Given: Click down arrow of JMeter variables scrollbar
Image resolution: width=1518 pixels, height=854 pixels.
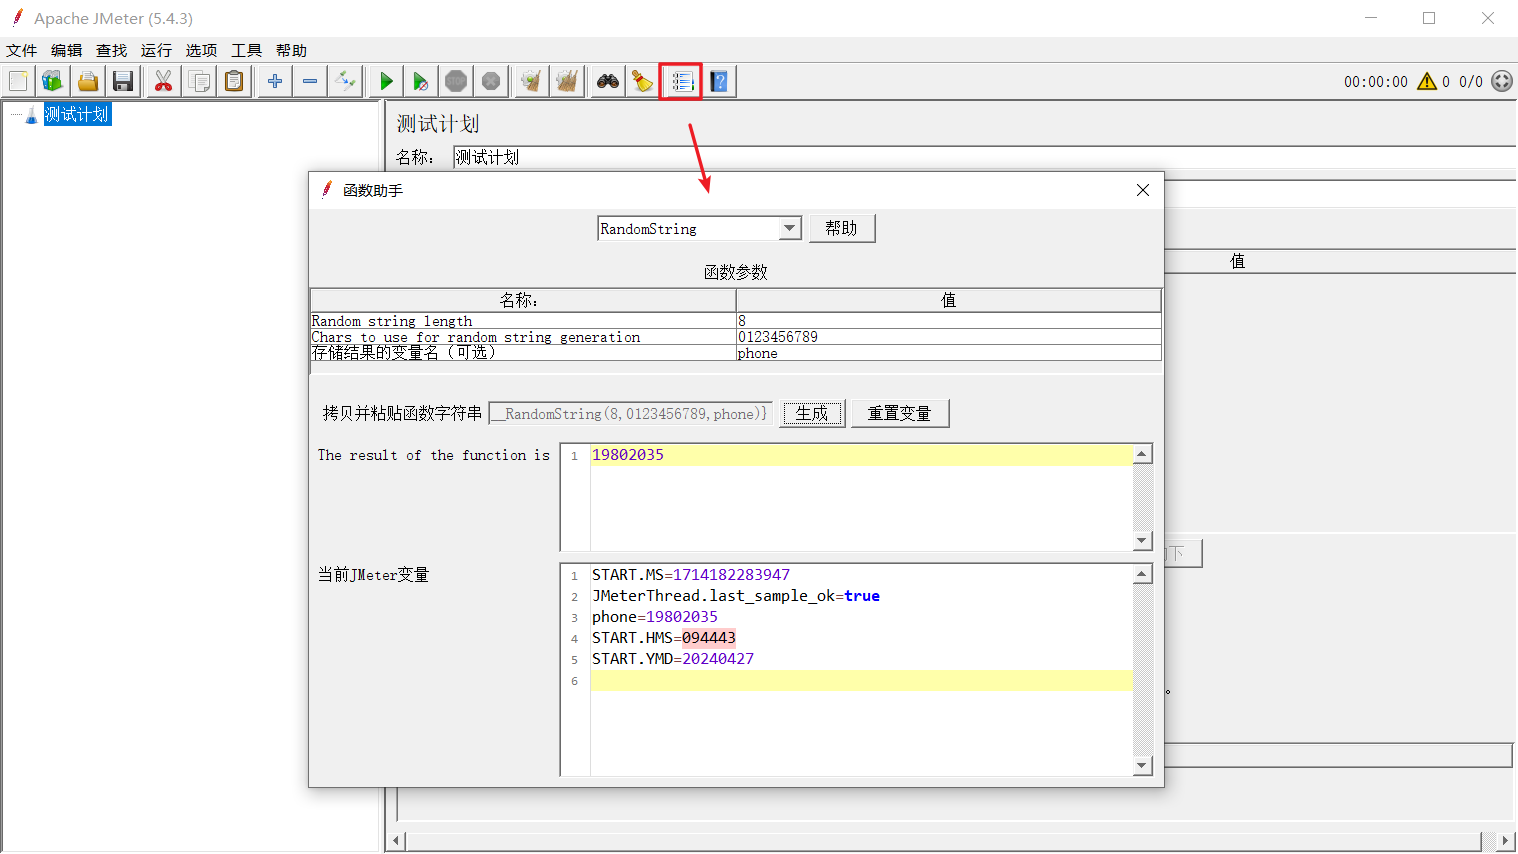Looking at the screenshot, I should [x=1142, y=766].
